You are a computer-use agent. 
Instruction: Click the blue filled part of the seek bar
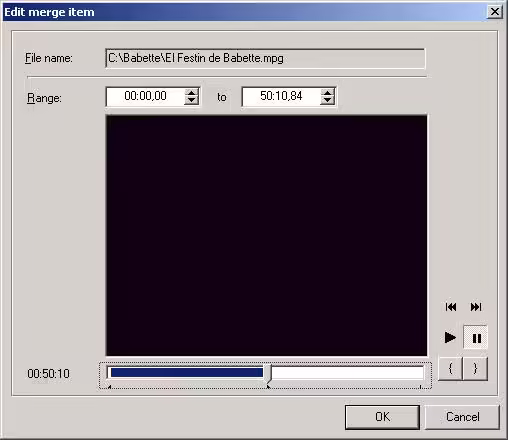(187, 373)
